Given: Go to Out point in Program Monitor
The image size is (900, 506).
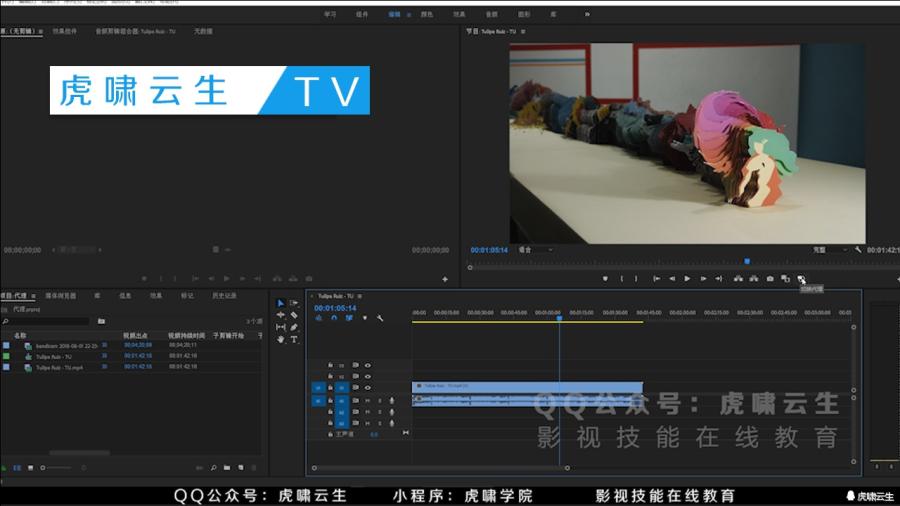Looking at the screenshot, I should (719, 279).
